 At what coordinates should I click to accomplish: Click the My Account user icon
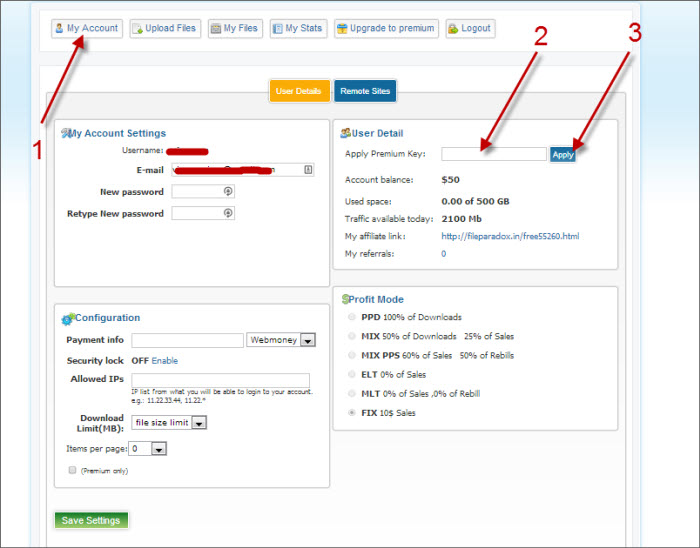coord(59,28)
